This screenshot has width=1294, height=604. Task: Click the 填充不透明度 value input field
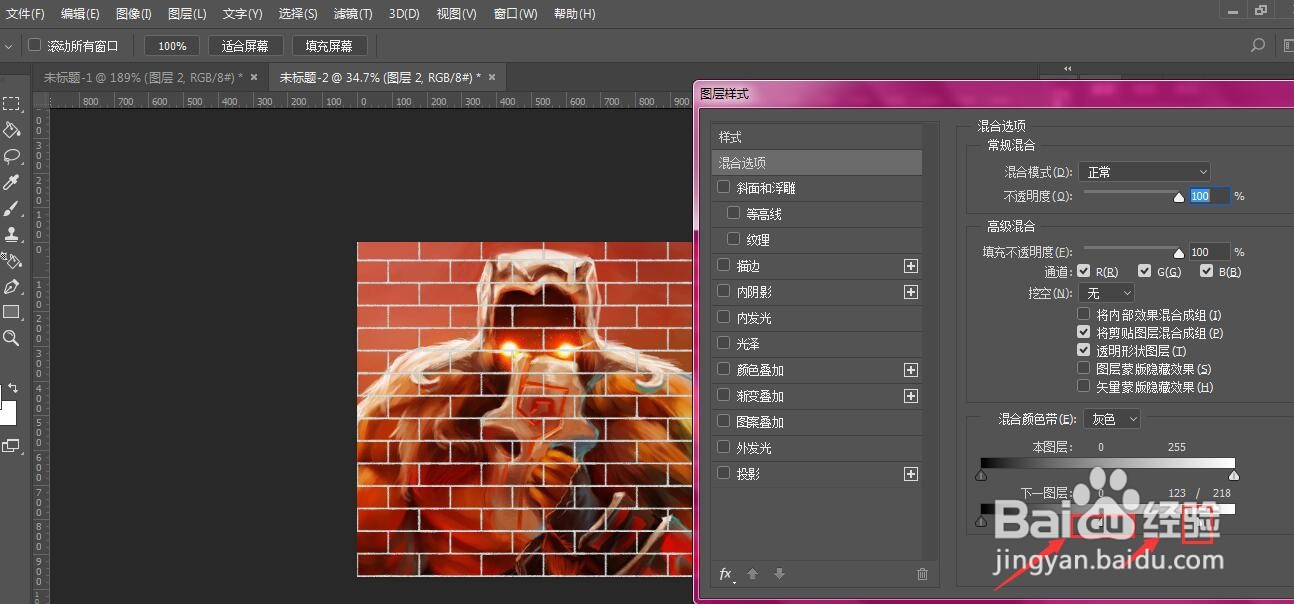coord(1208,252)
